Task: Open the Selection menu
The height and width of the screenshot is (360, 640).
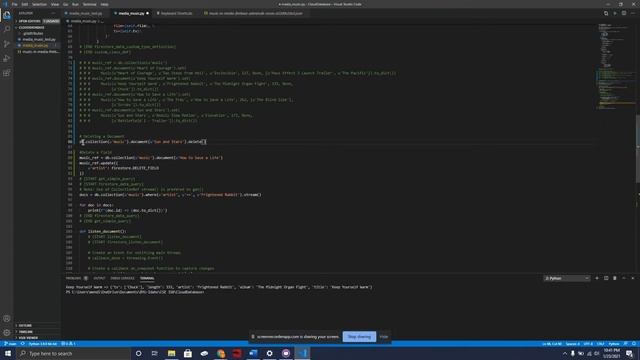Action: [39, 4]
